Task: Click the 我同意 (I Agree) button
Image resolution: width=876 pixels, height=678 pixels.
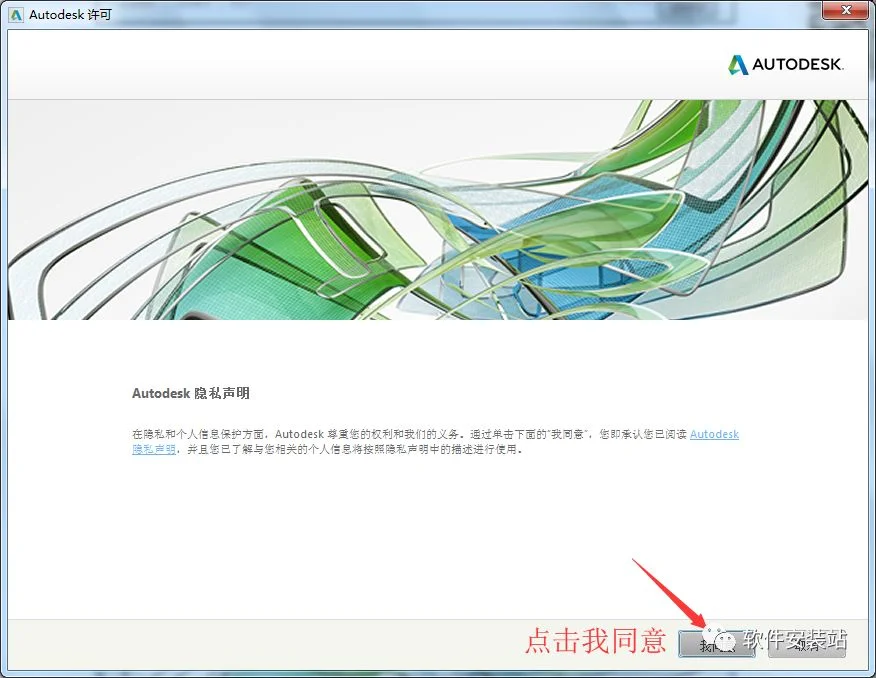Action: tap(717, 644)
